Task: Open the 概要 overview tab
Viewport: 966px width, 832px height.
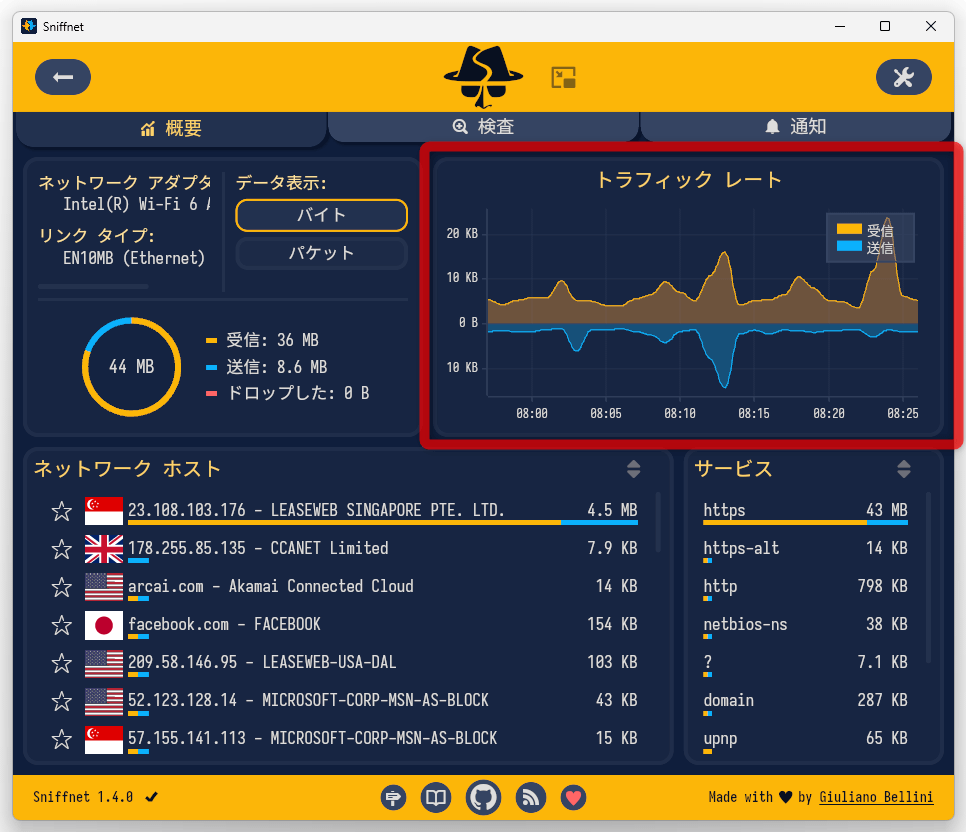Action: [x=171, y=128]
